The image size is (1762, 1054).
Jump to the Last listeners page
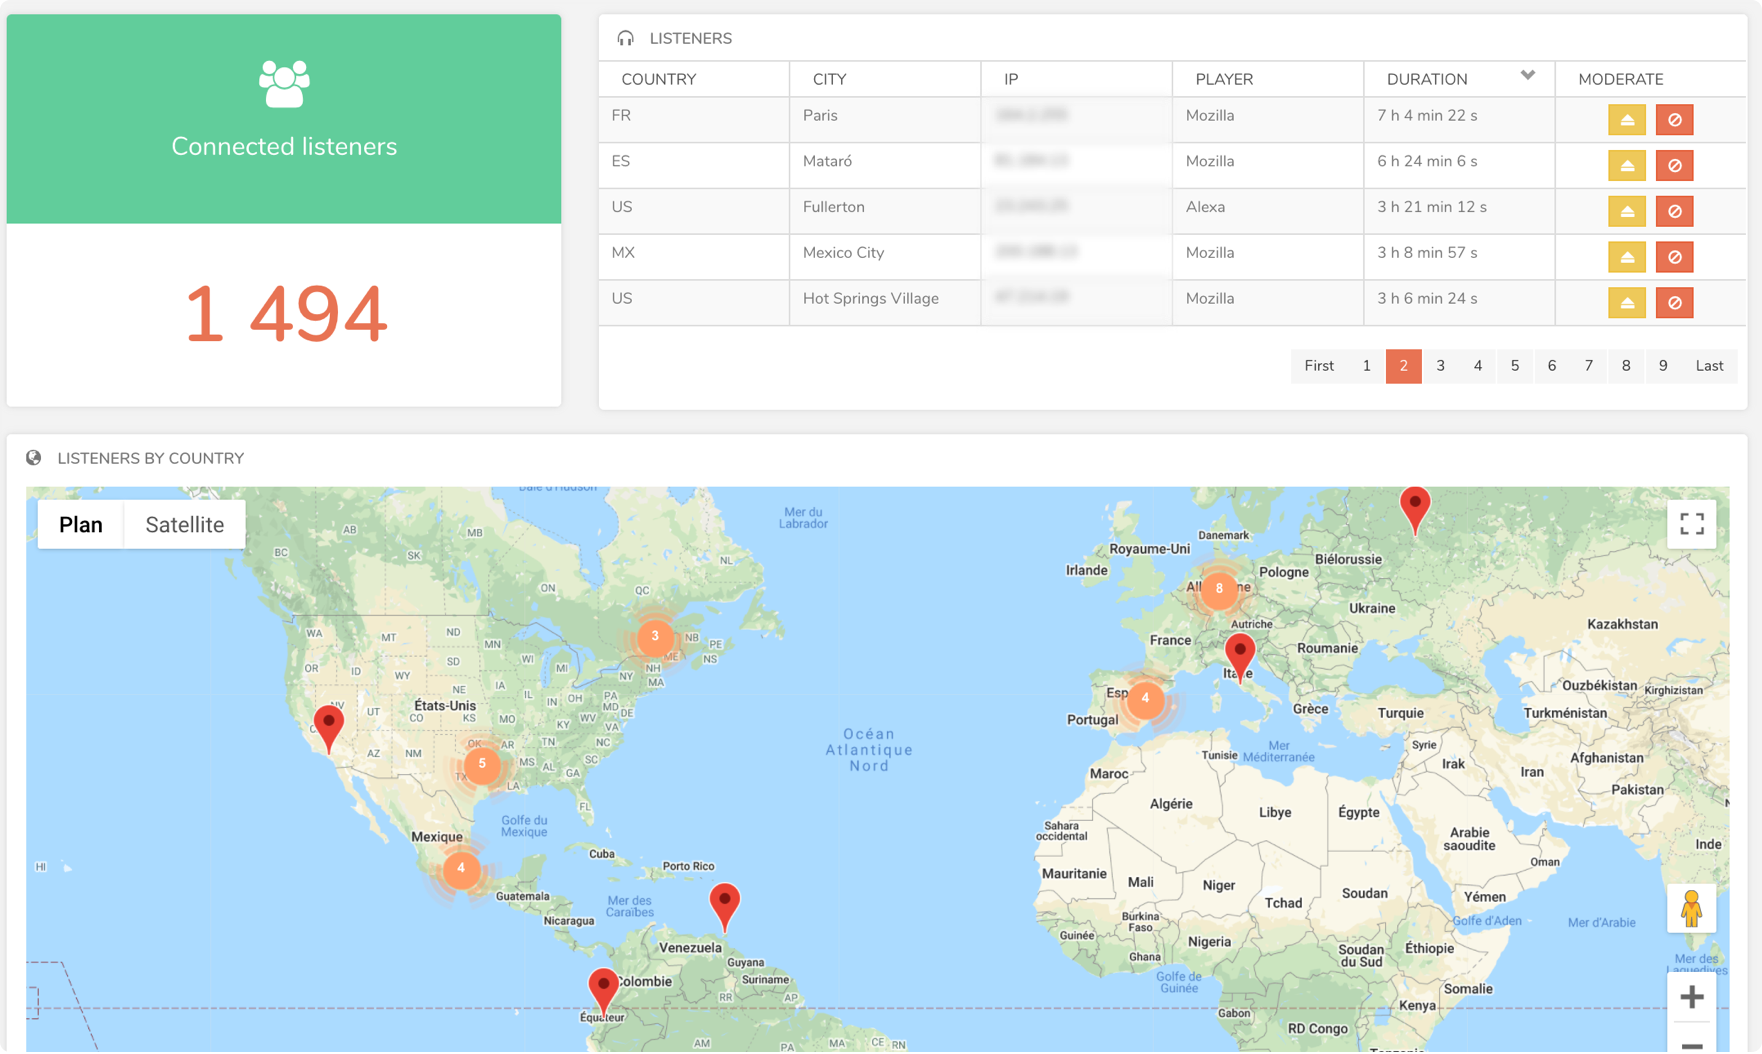tap(1709, 366)
